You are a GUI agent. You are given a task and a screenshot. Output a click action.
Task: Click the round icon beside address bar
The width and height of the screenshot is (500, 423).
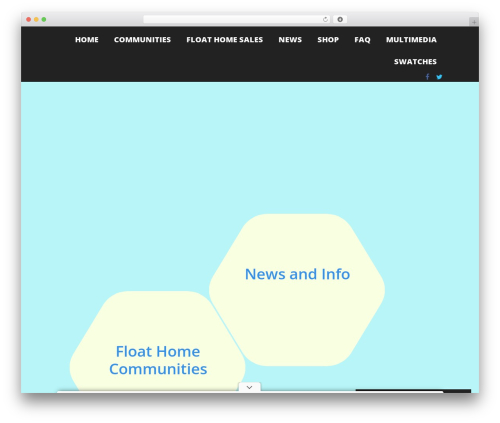coord(340,20)
